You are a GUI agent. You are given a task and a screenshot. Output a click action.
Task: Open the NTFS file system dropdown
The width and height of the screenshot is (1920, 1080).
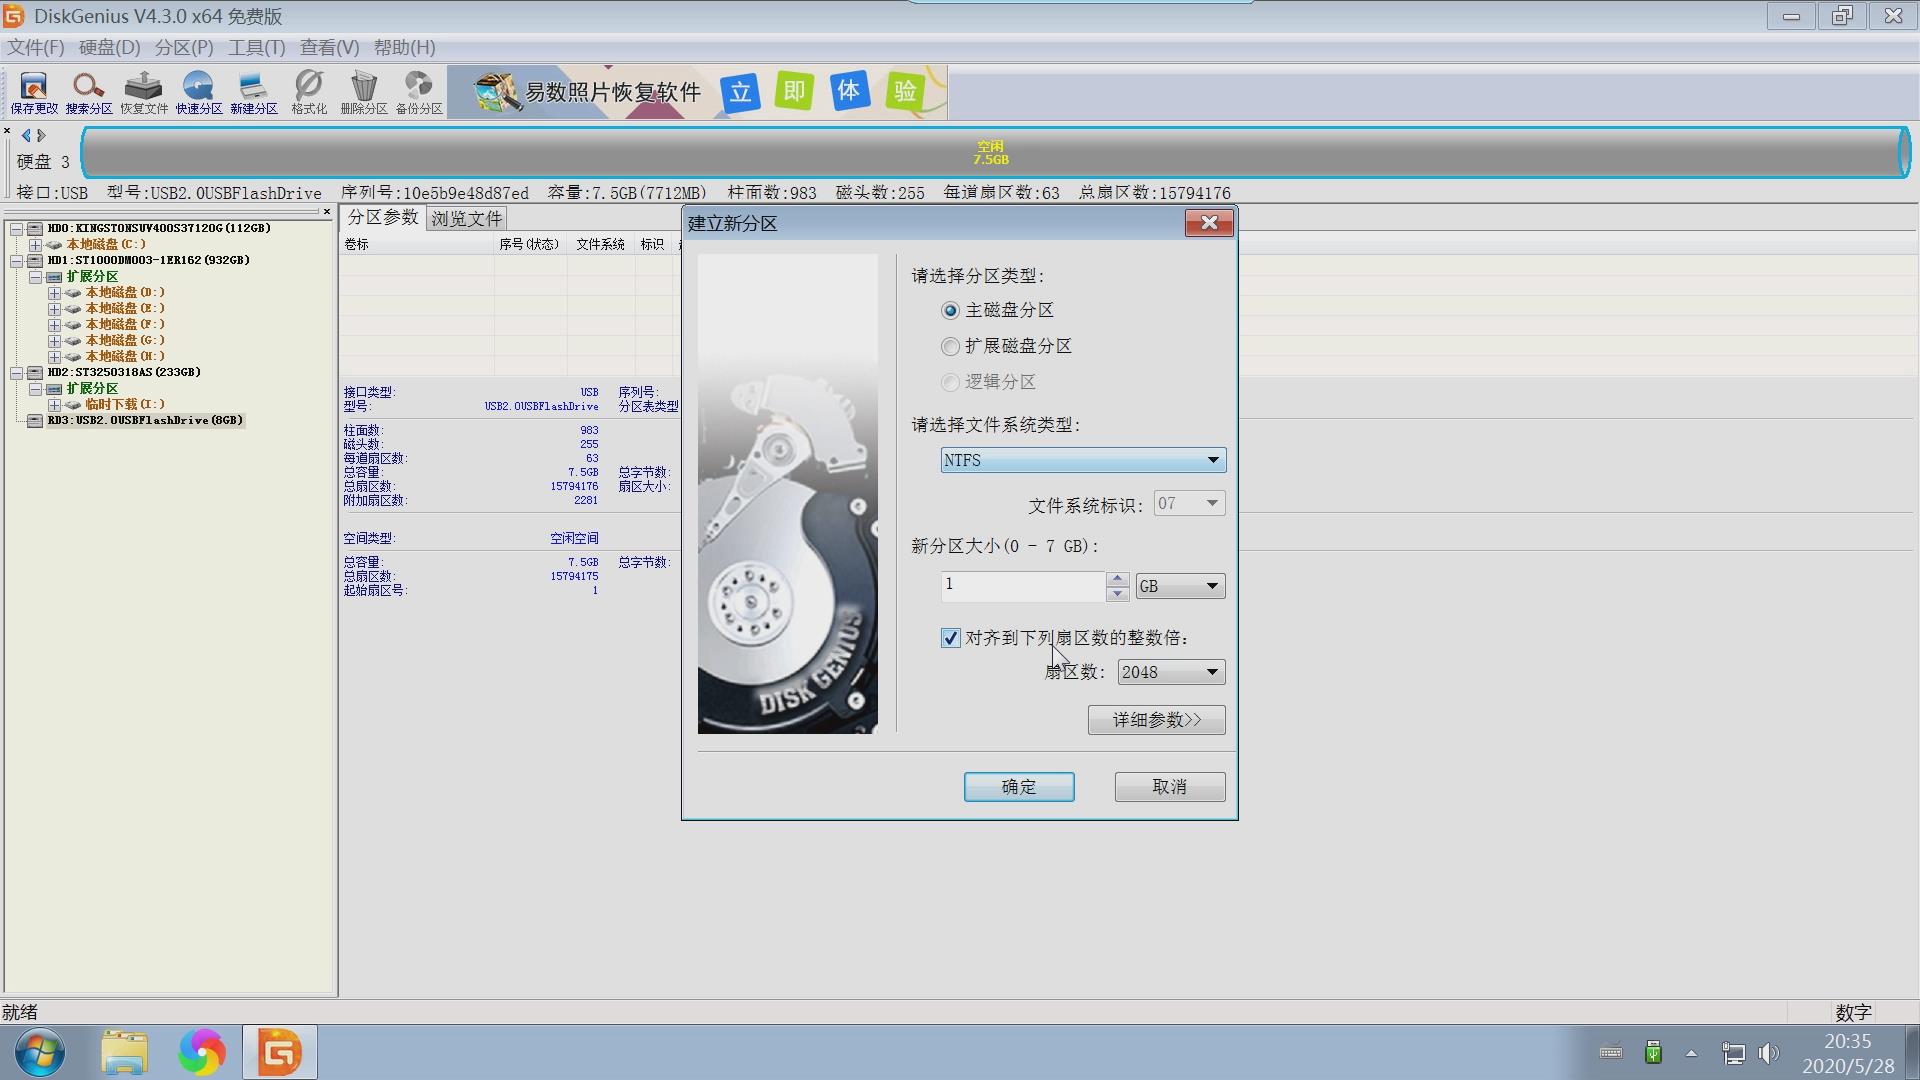click(x=1212, y=460)
